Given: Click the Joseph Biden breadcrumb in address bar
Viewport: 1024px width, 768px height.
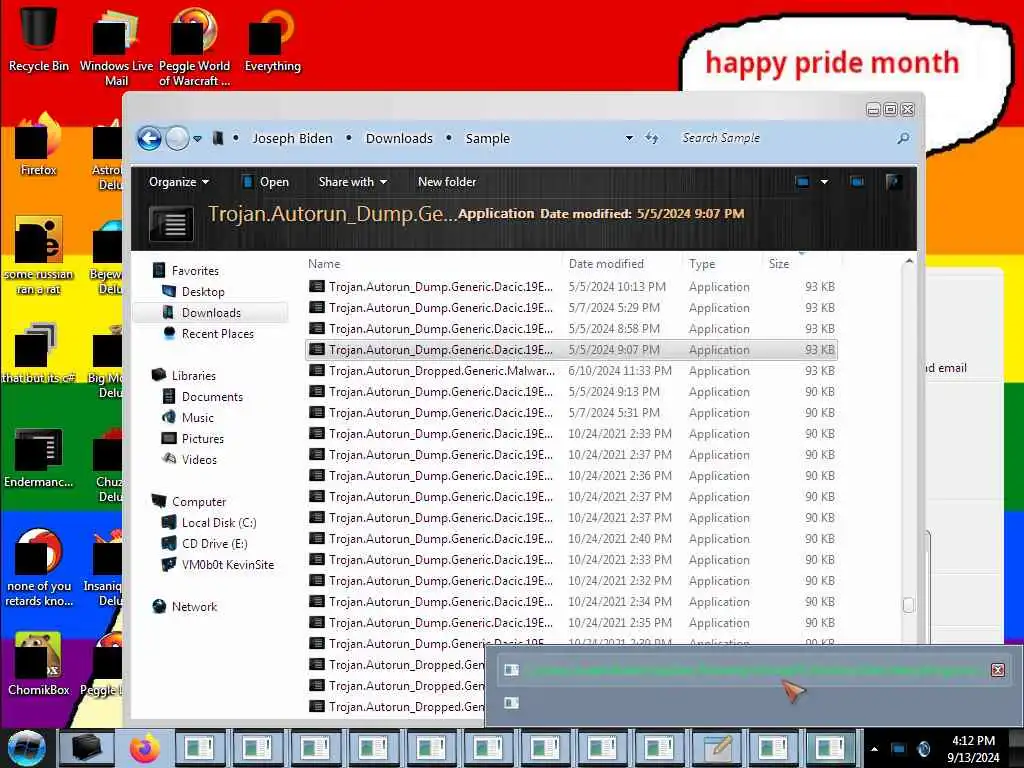Looking at the screenshot, I should [293, 138].
